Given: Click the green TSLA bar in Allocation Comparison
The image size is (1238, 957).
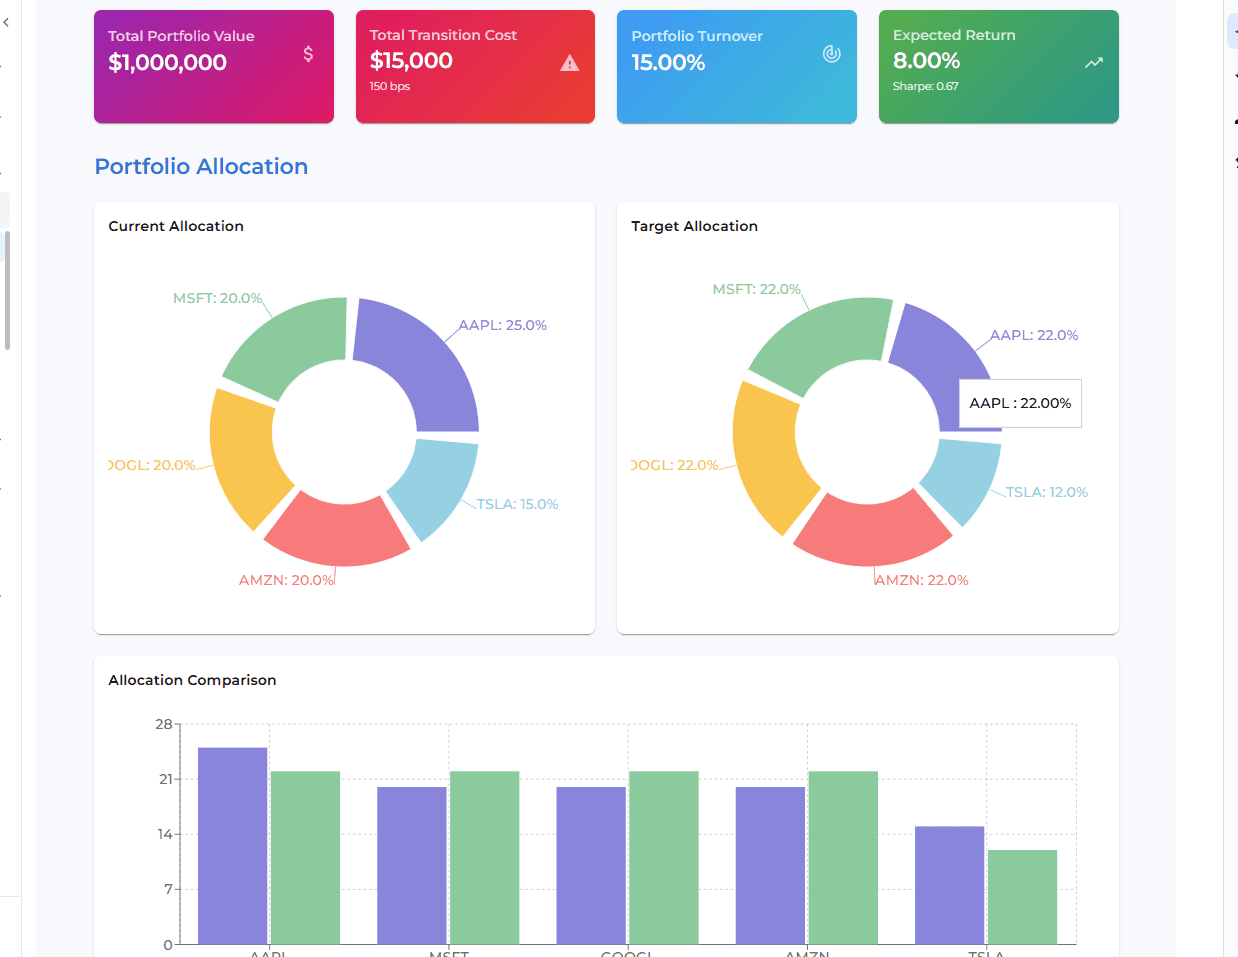Looking at the screenshot, I should 1022,896.
